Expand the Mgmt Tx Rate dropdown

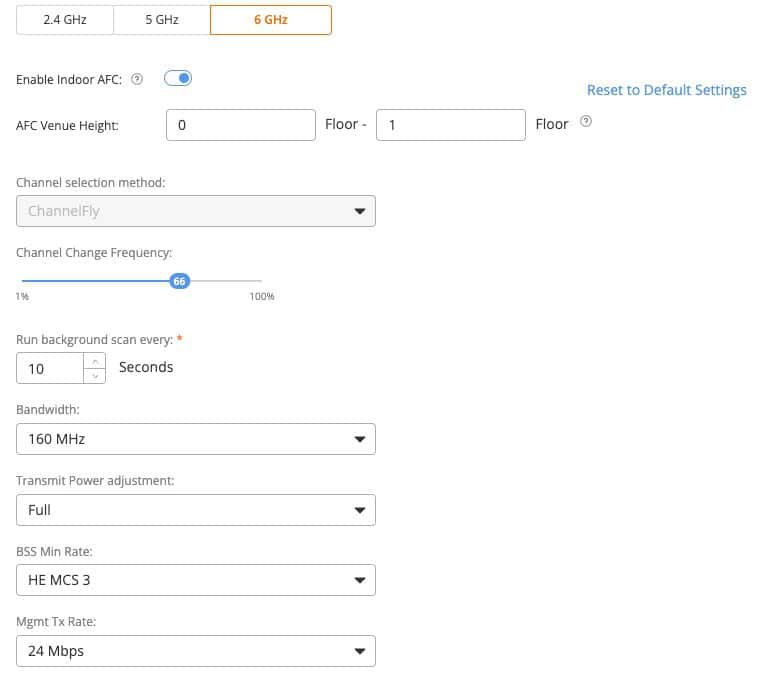pos(196,651)
